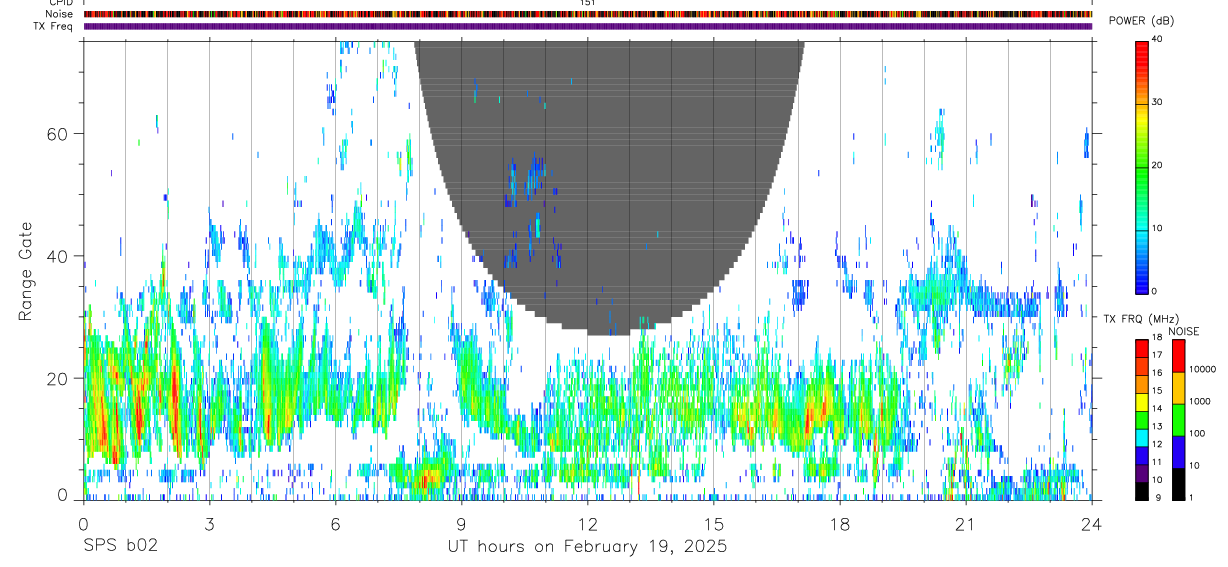
Task: Click the 15 tick on UT hours axis
Action: [x=713, y=524]
